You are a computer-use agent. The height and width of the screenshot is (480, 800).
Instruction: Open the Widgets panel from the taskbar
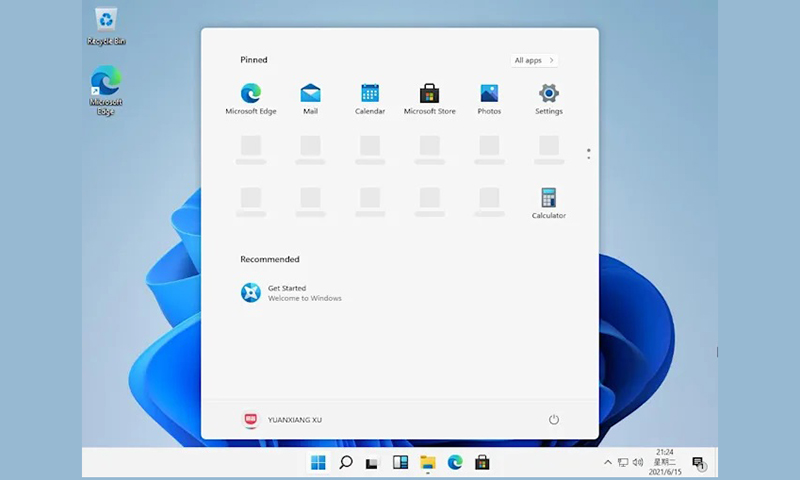[x=400, y=463]
